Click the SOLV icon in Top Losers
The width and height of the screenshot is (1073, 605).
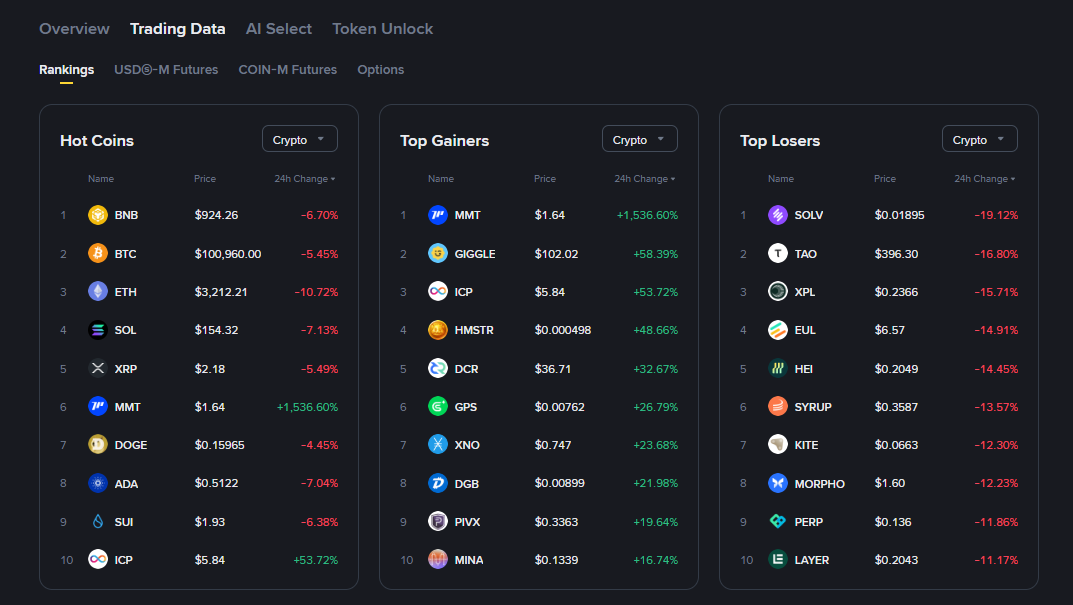point(777,215)
